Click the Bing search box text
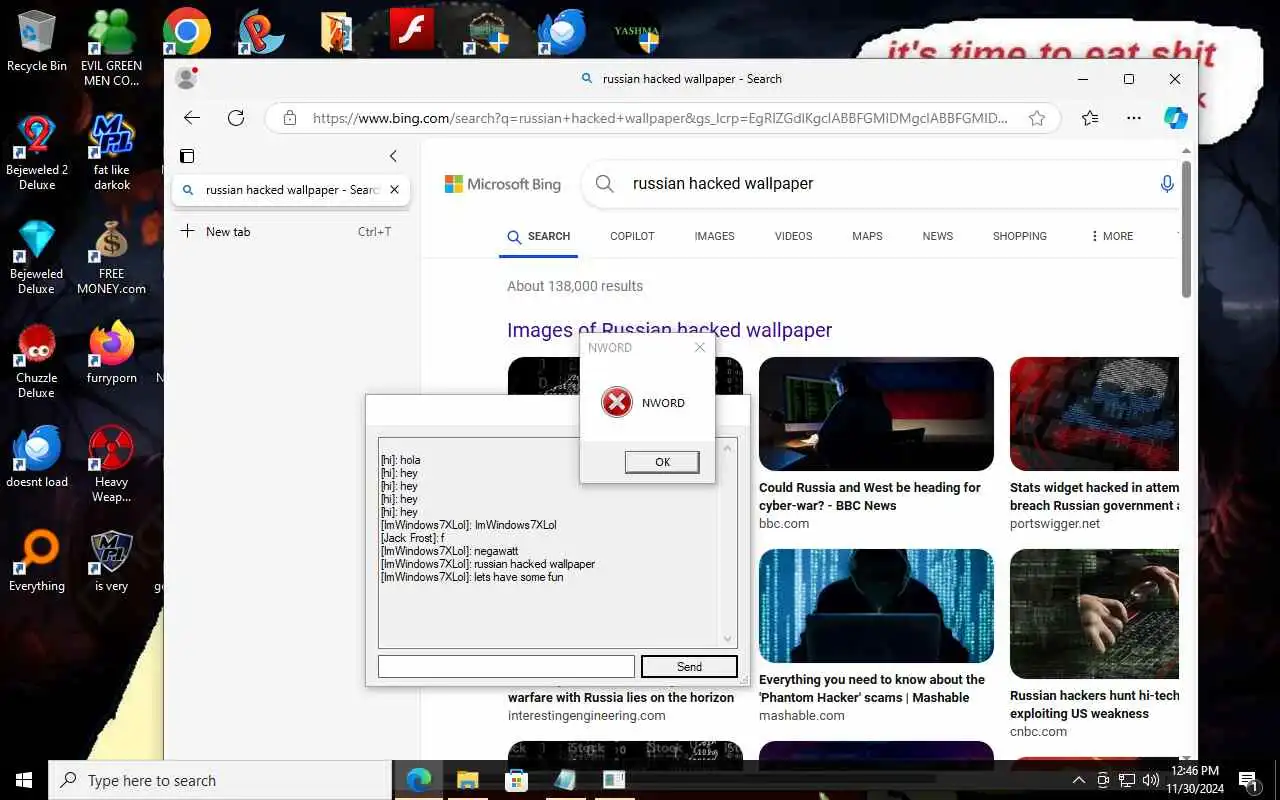 point(722,184)
